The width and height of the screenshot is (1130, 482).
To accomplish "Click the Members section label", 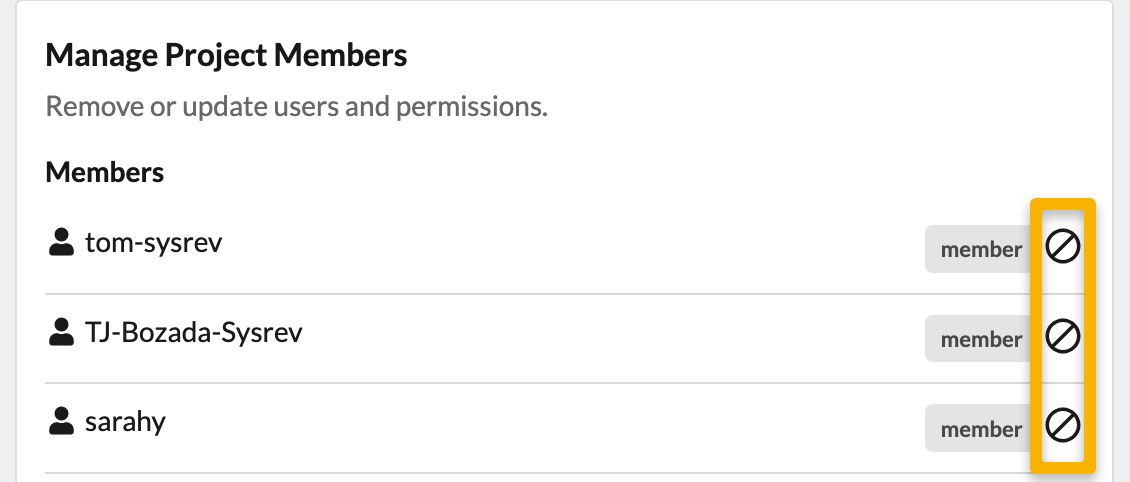I will (x=105, y=172).
